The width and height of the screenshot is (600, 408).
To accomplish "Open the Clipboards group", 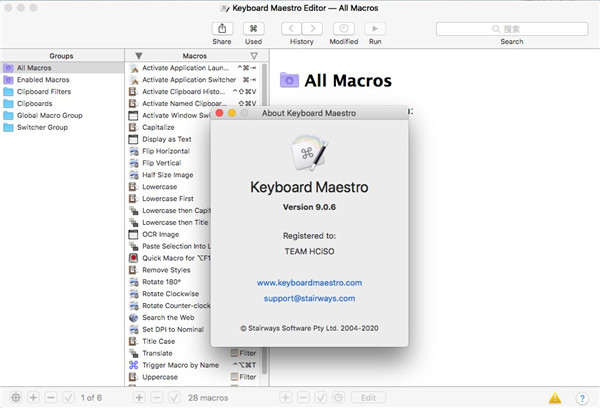I will click(x=62, y=103).
